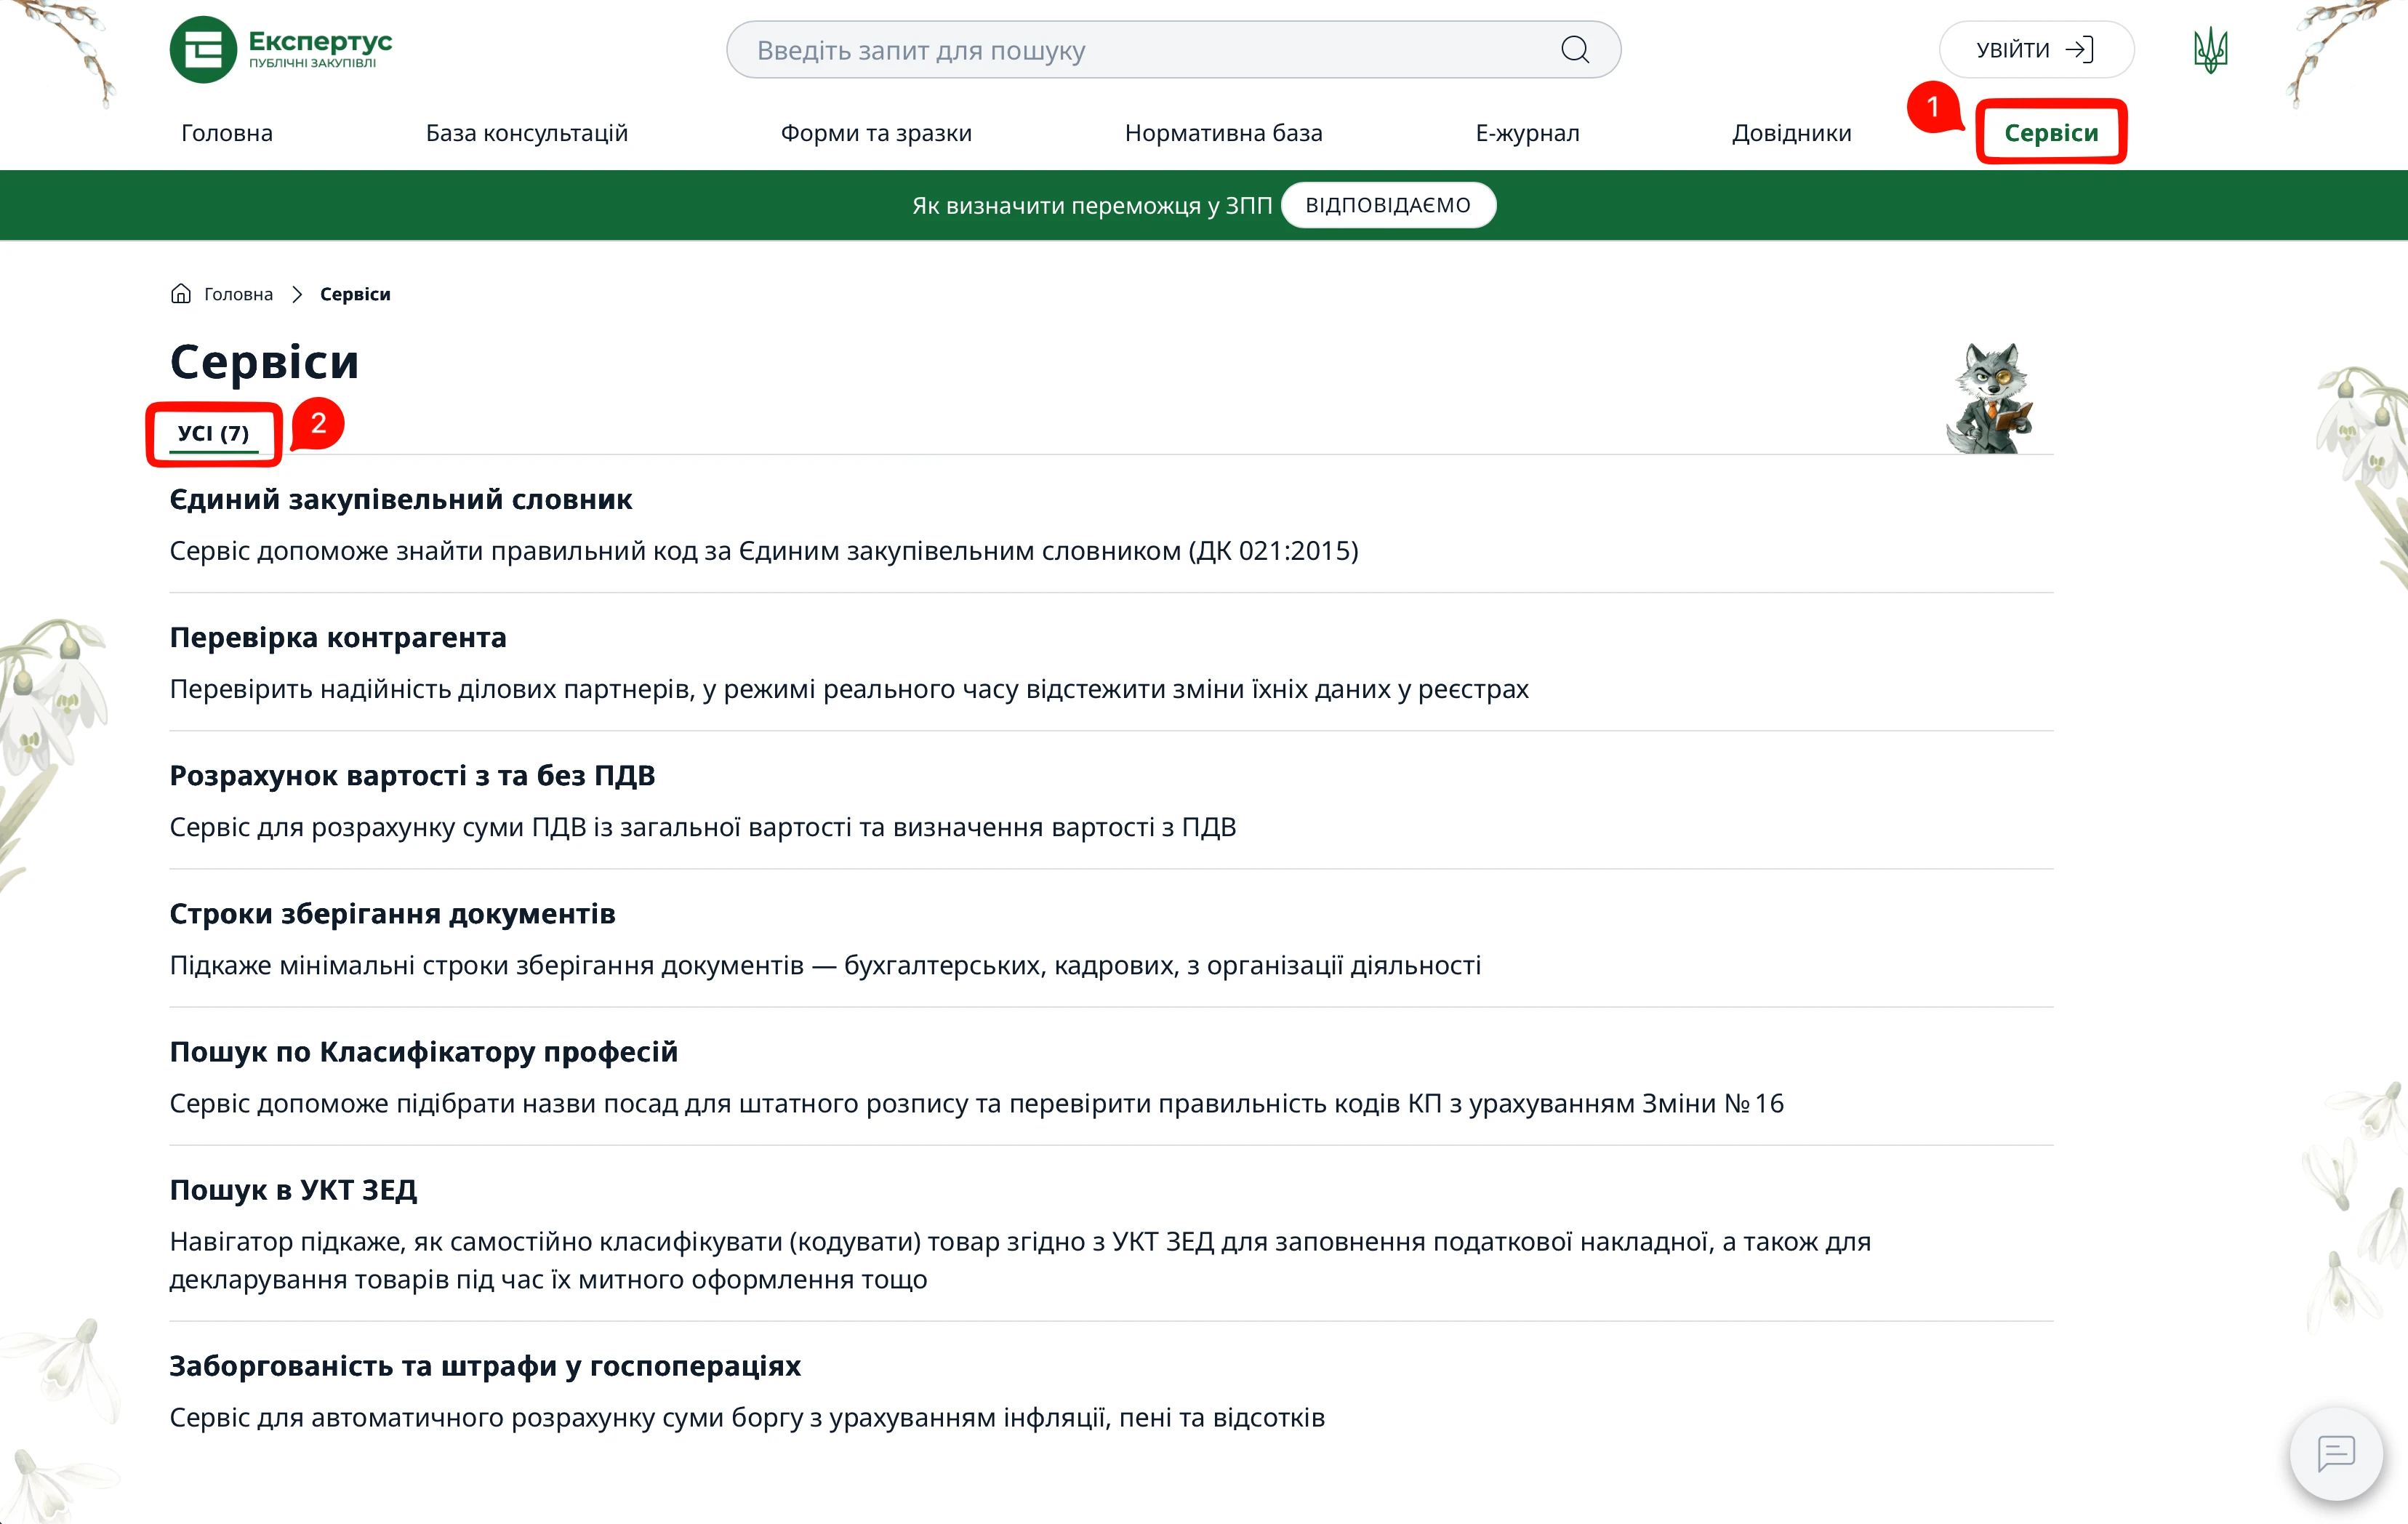Click inside the search input field

[x=1100, y=49]
